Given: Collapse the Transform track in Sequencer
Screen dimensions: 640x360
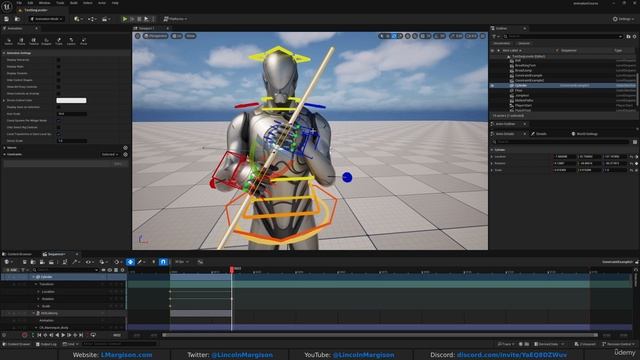Looking at the screenshot, I should (x=36, y=284).
